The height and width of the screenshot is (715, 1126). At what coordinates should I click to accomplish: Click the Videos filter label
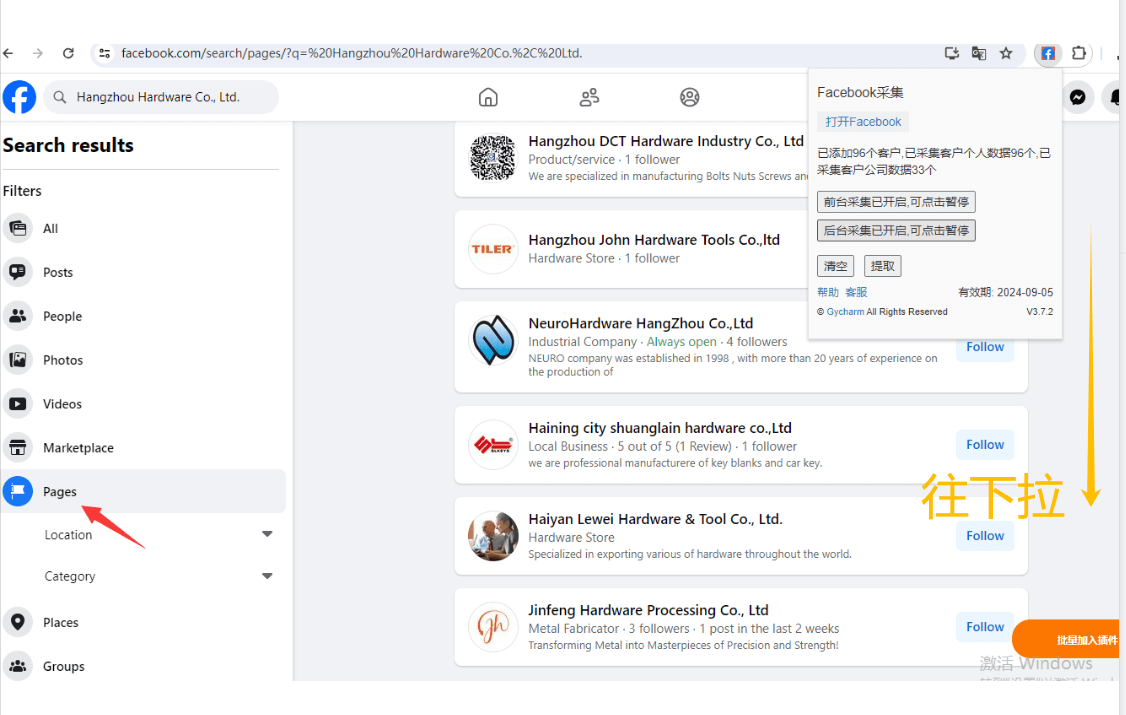pos(62,403)
